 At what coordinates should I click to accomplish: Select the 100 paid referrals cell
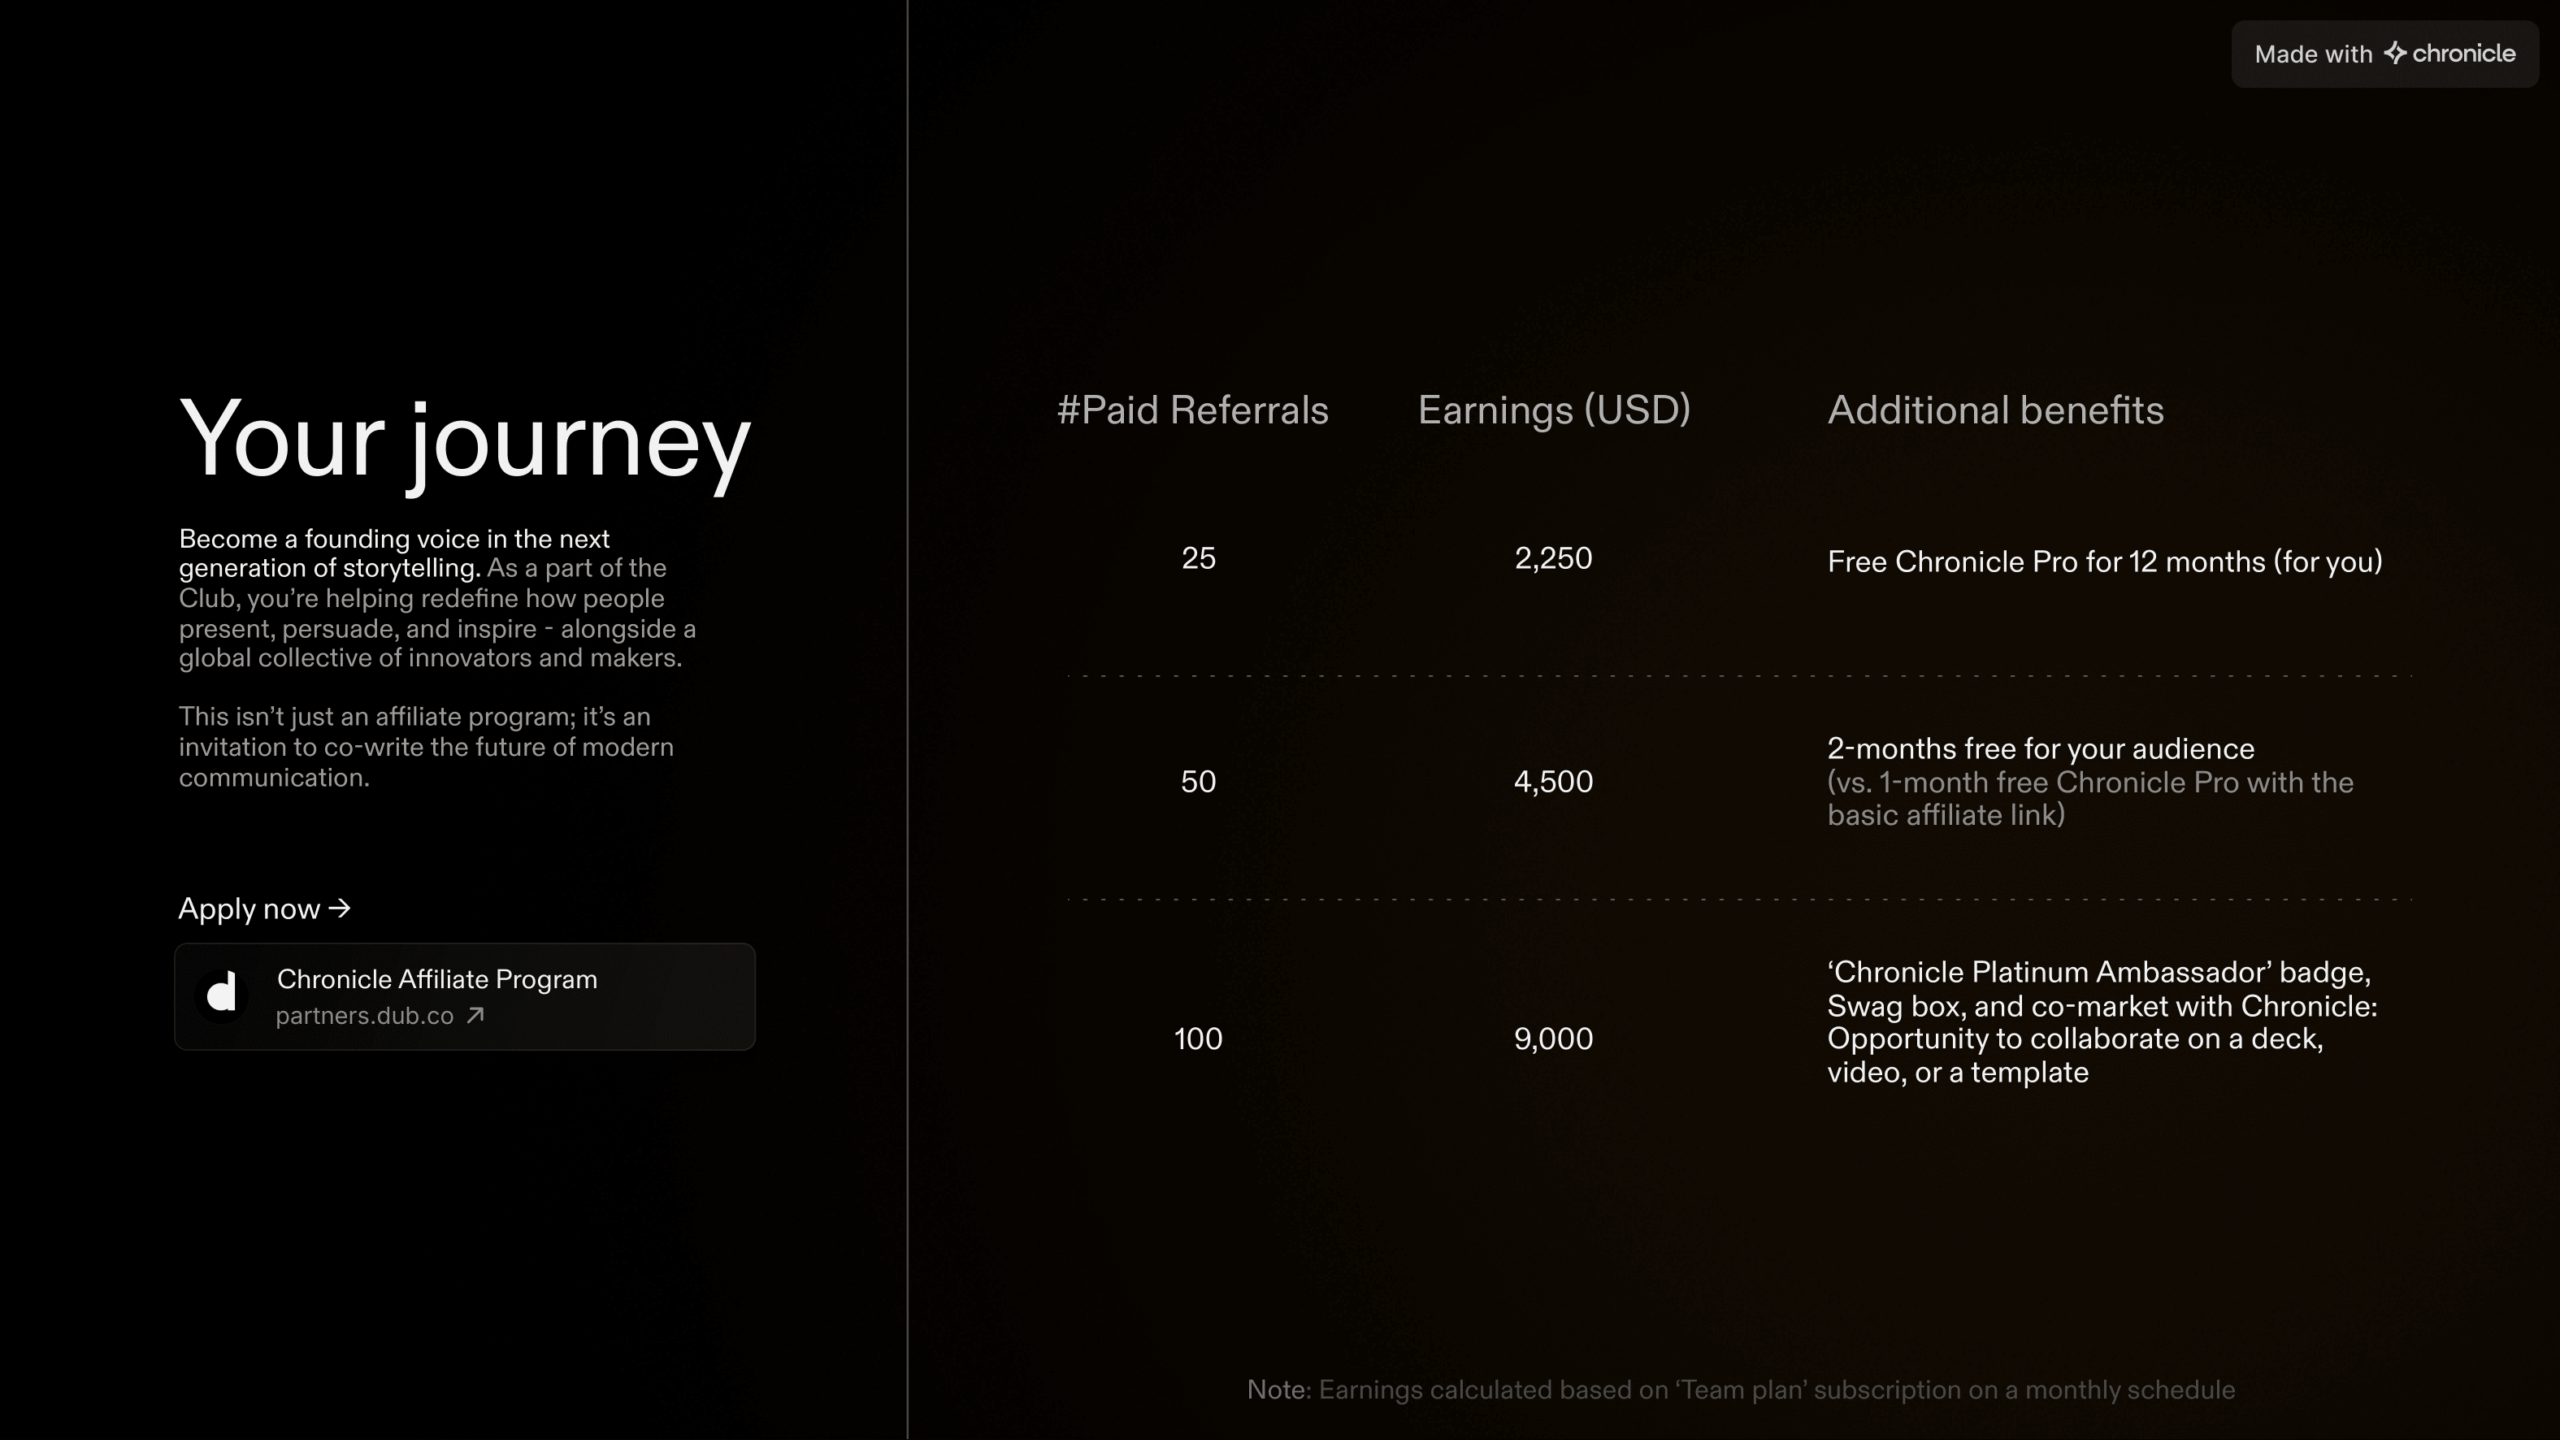(1198, 1038)
